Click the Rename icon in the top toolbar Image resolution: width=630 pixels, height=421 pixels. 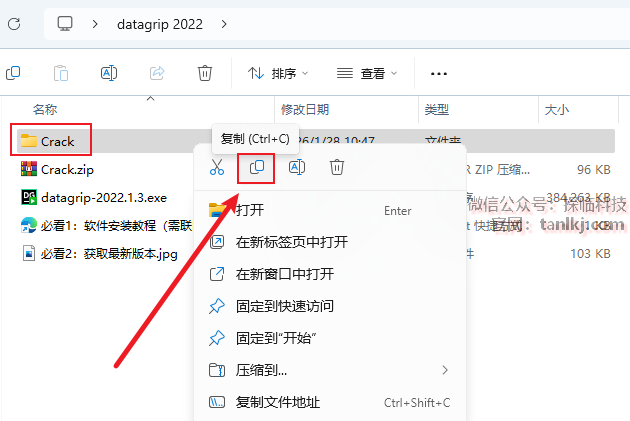click(108, 73)
